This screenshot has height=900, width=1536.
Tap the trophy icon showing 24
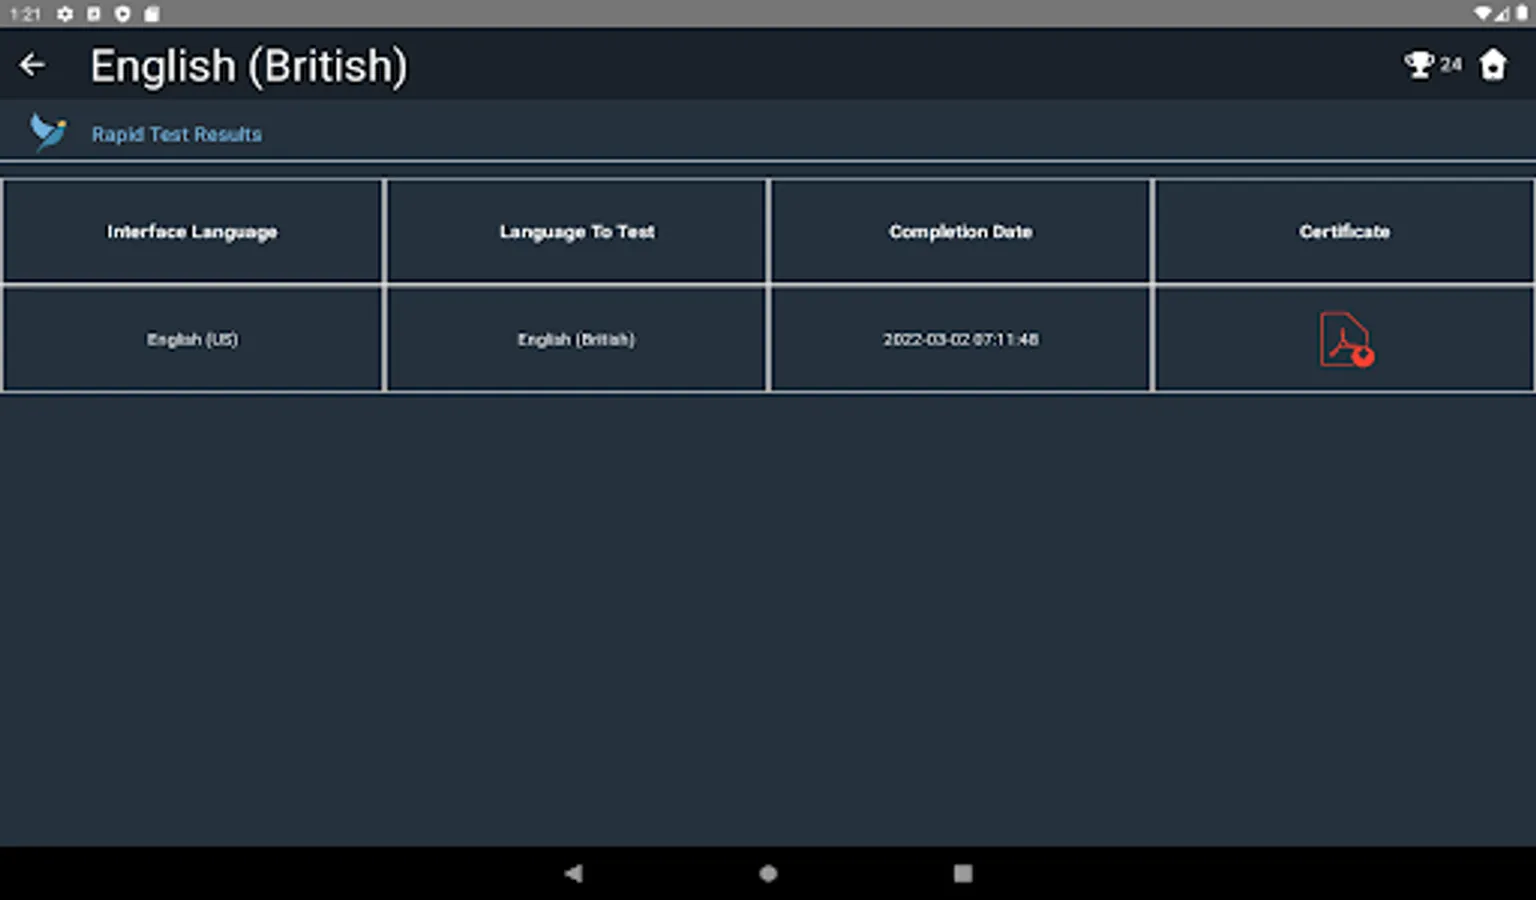coord(1419,65)
